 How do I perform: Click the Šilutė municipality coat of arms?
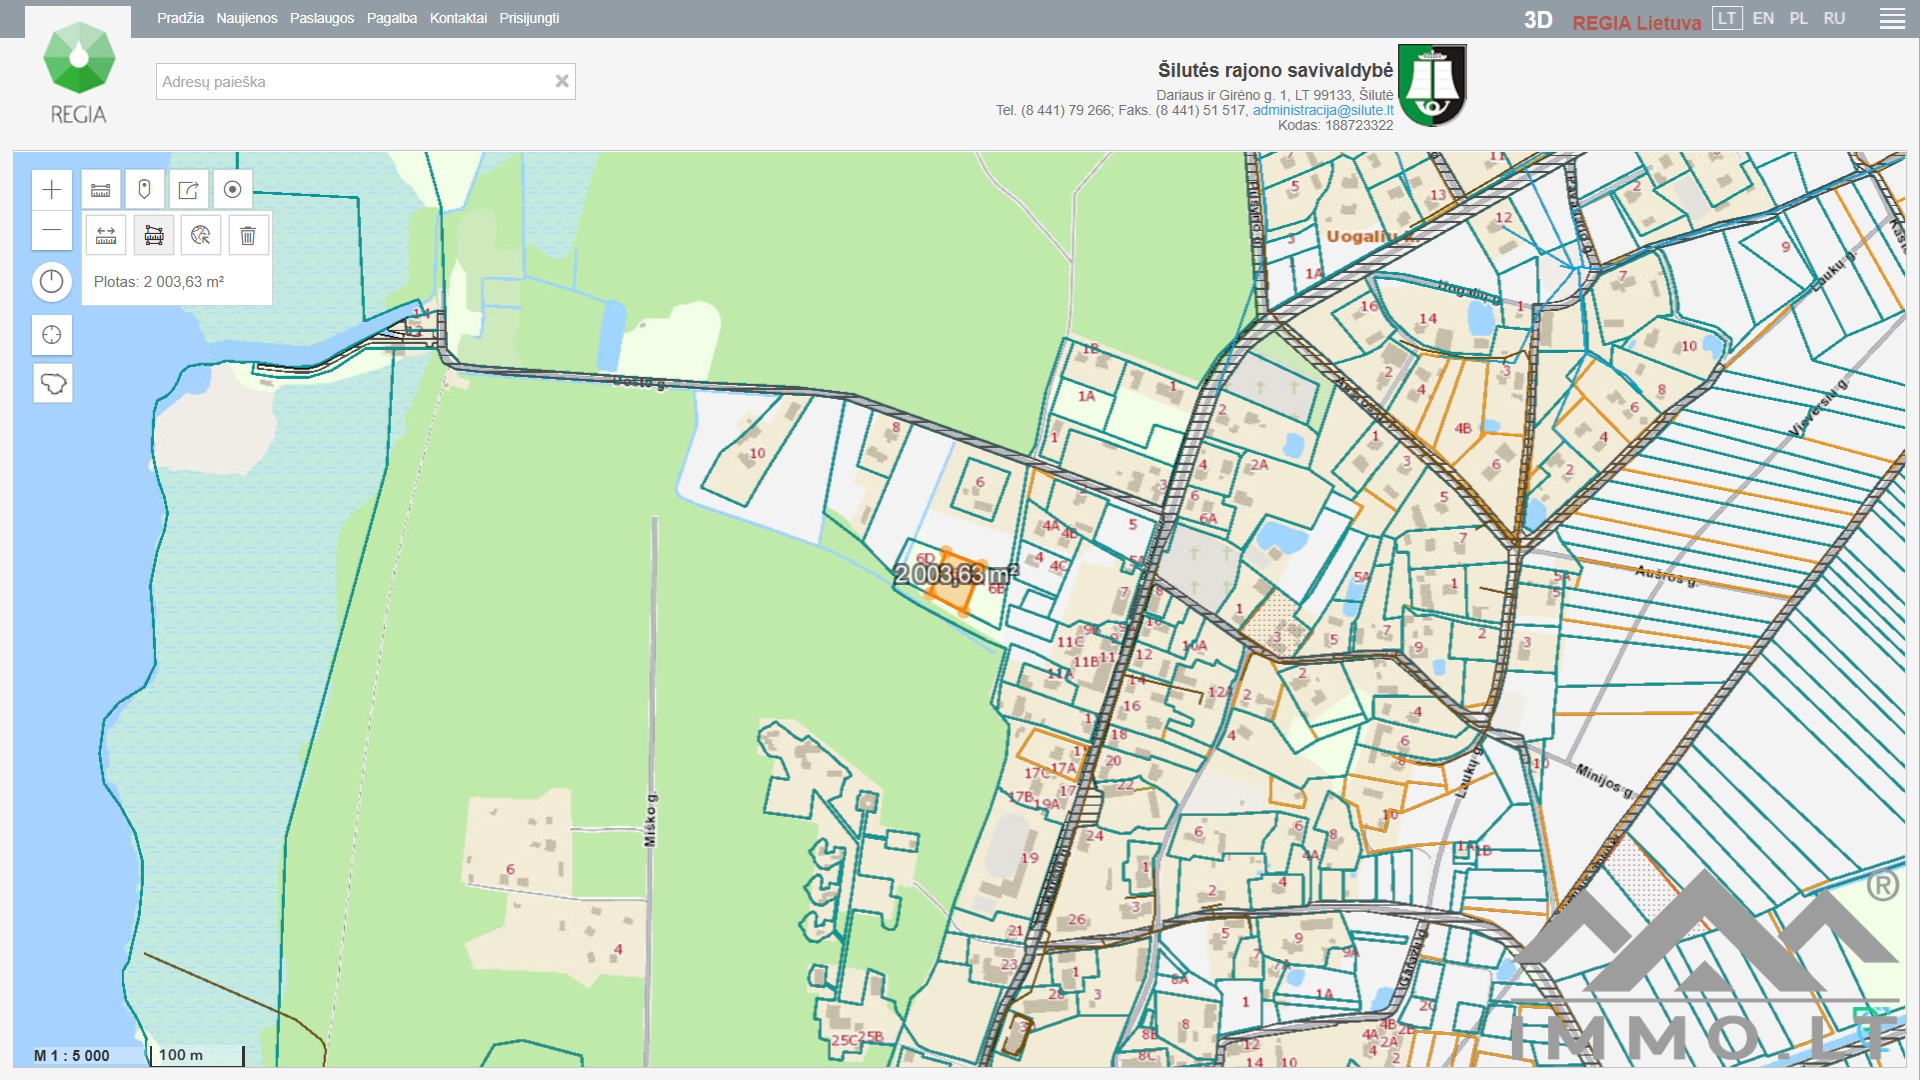click(x=1432, y=85)
